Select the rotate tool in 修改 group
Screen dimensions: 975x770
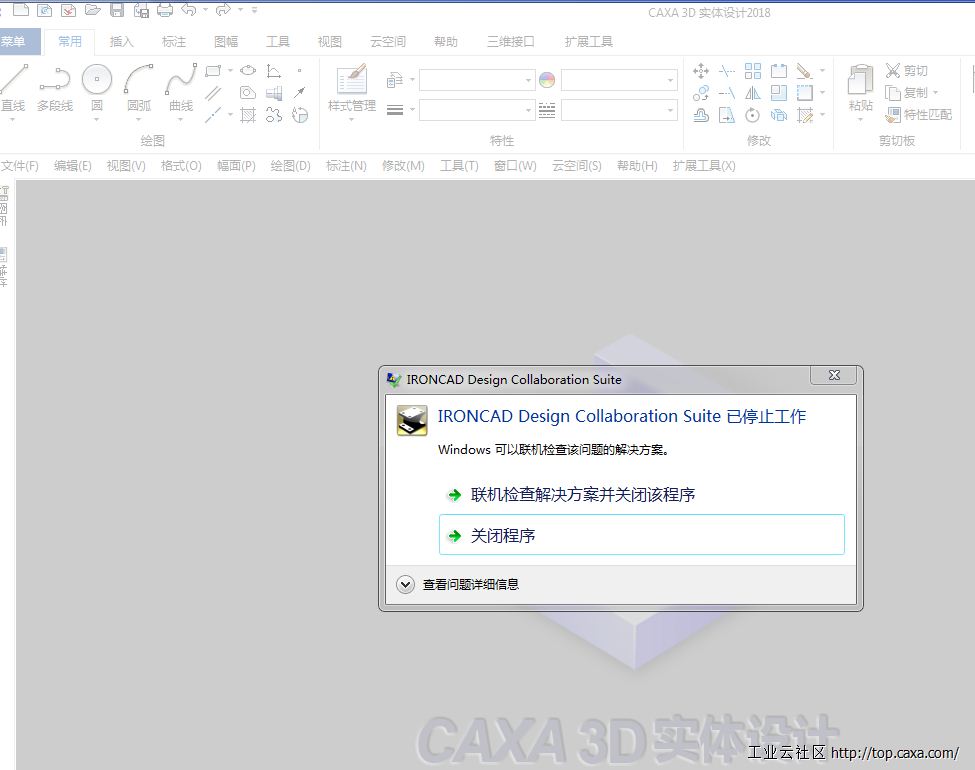[x=753, y=115]
